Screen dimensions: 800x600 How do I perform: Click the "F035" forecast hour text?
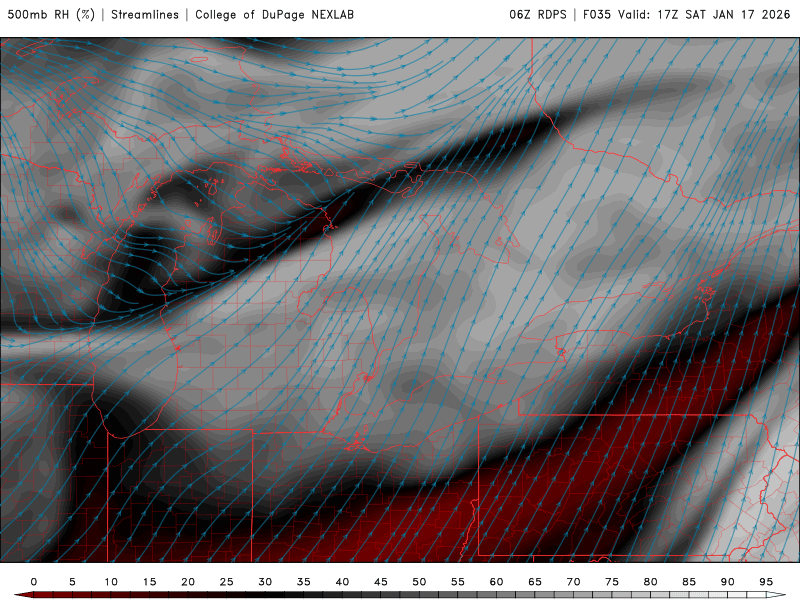click(597, 15)
